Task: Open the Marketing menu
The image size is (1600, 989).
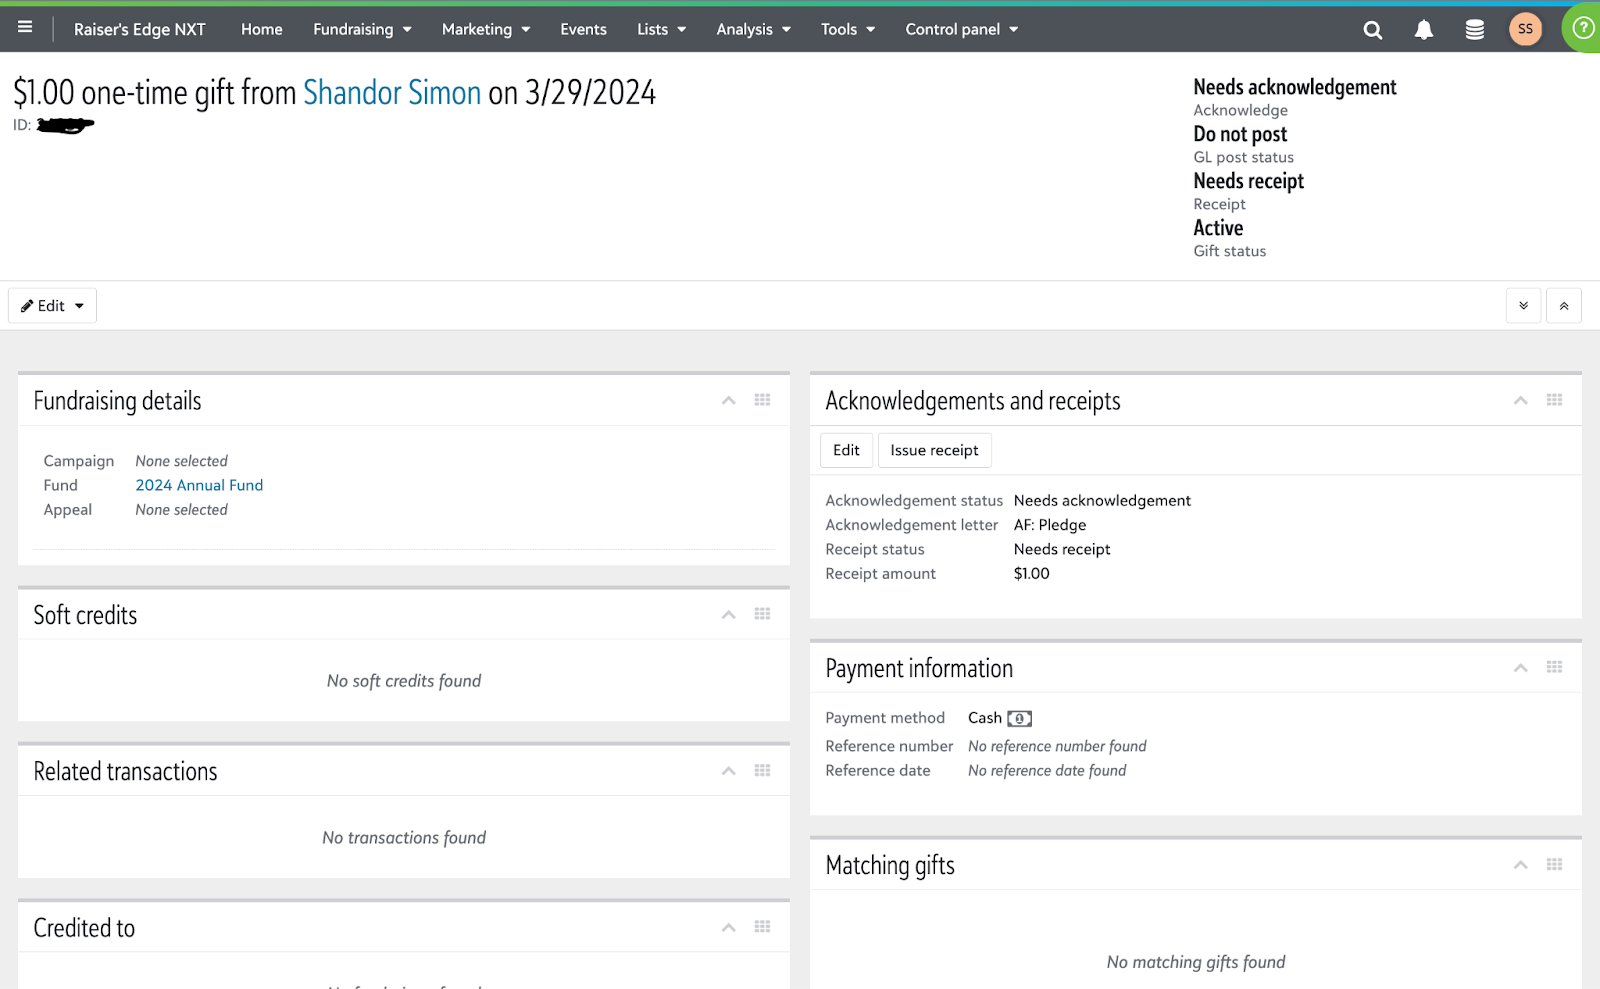Action: [486, 30]
